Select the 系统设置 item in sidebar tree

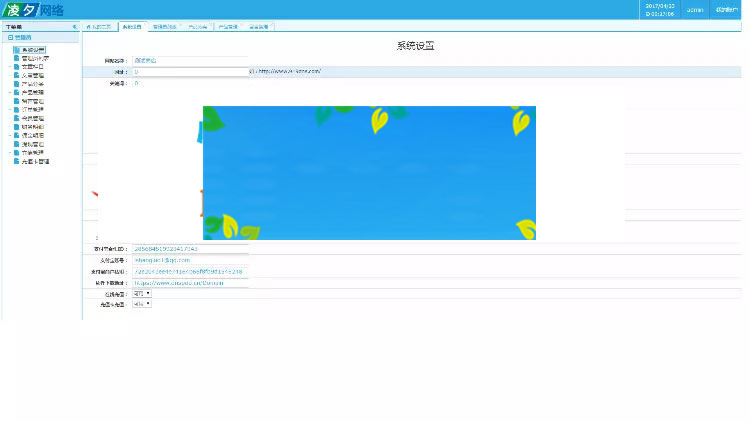point(33,49)
